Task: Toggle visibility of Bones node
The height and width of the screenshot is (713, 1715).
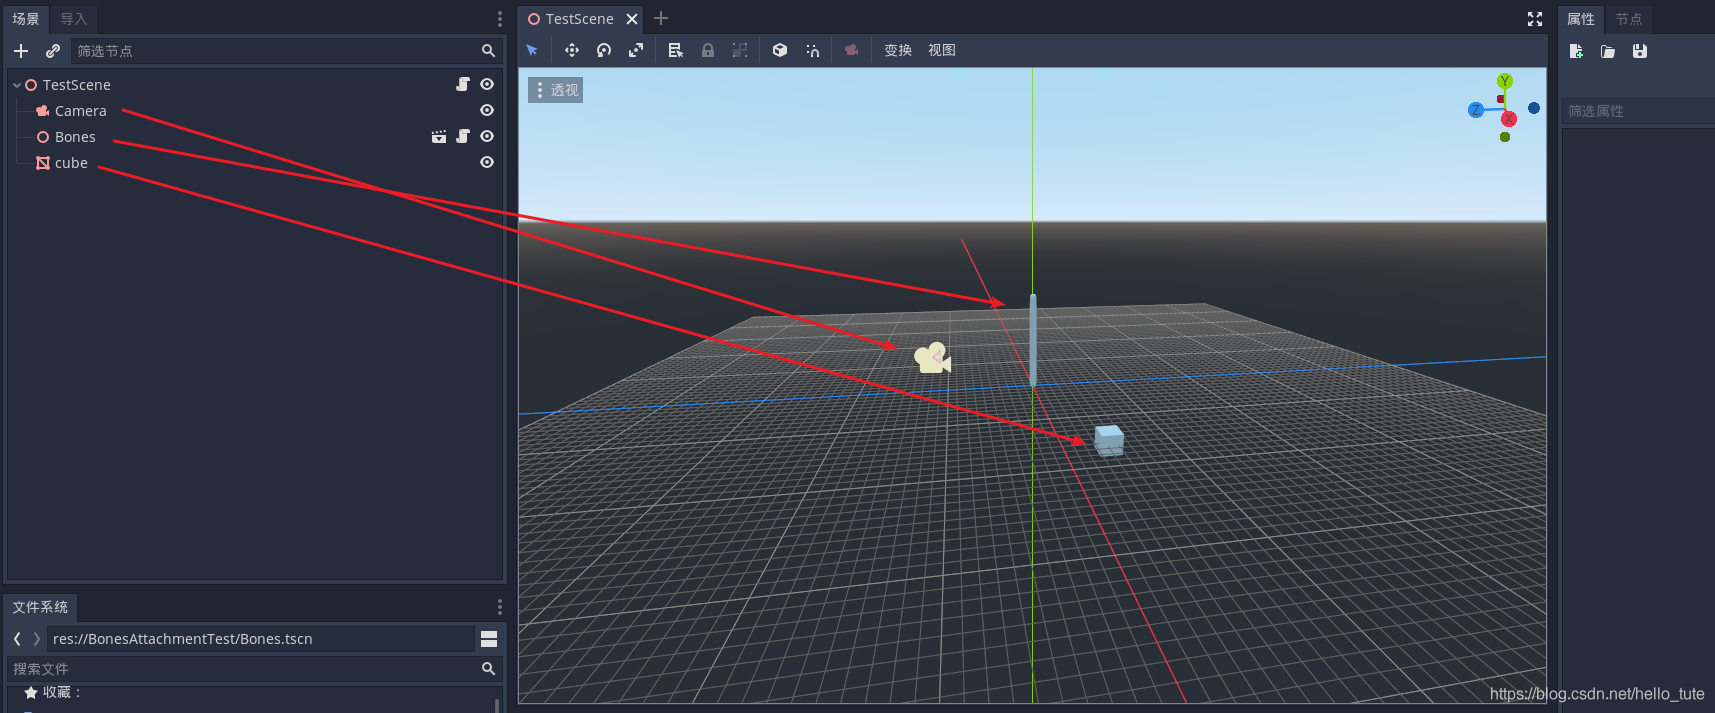Action: (x=487, y=136)
